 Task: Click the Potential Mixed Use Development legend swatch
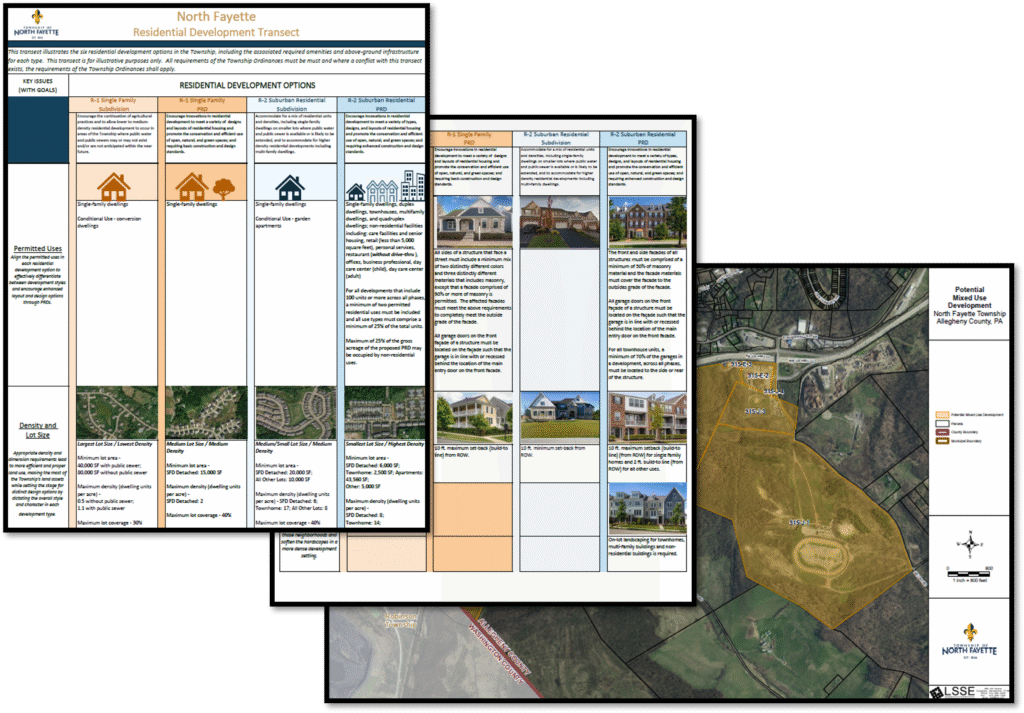(x=941, y=413)
